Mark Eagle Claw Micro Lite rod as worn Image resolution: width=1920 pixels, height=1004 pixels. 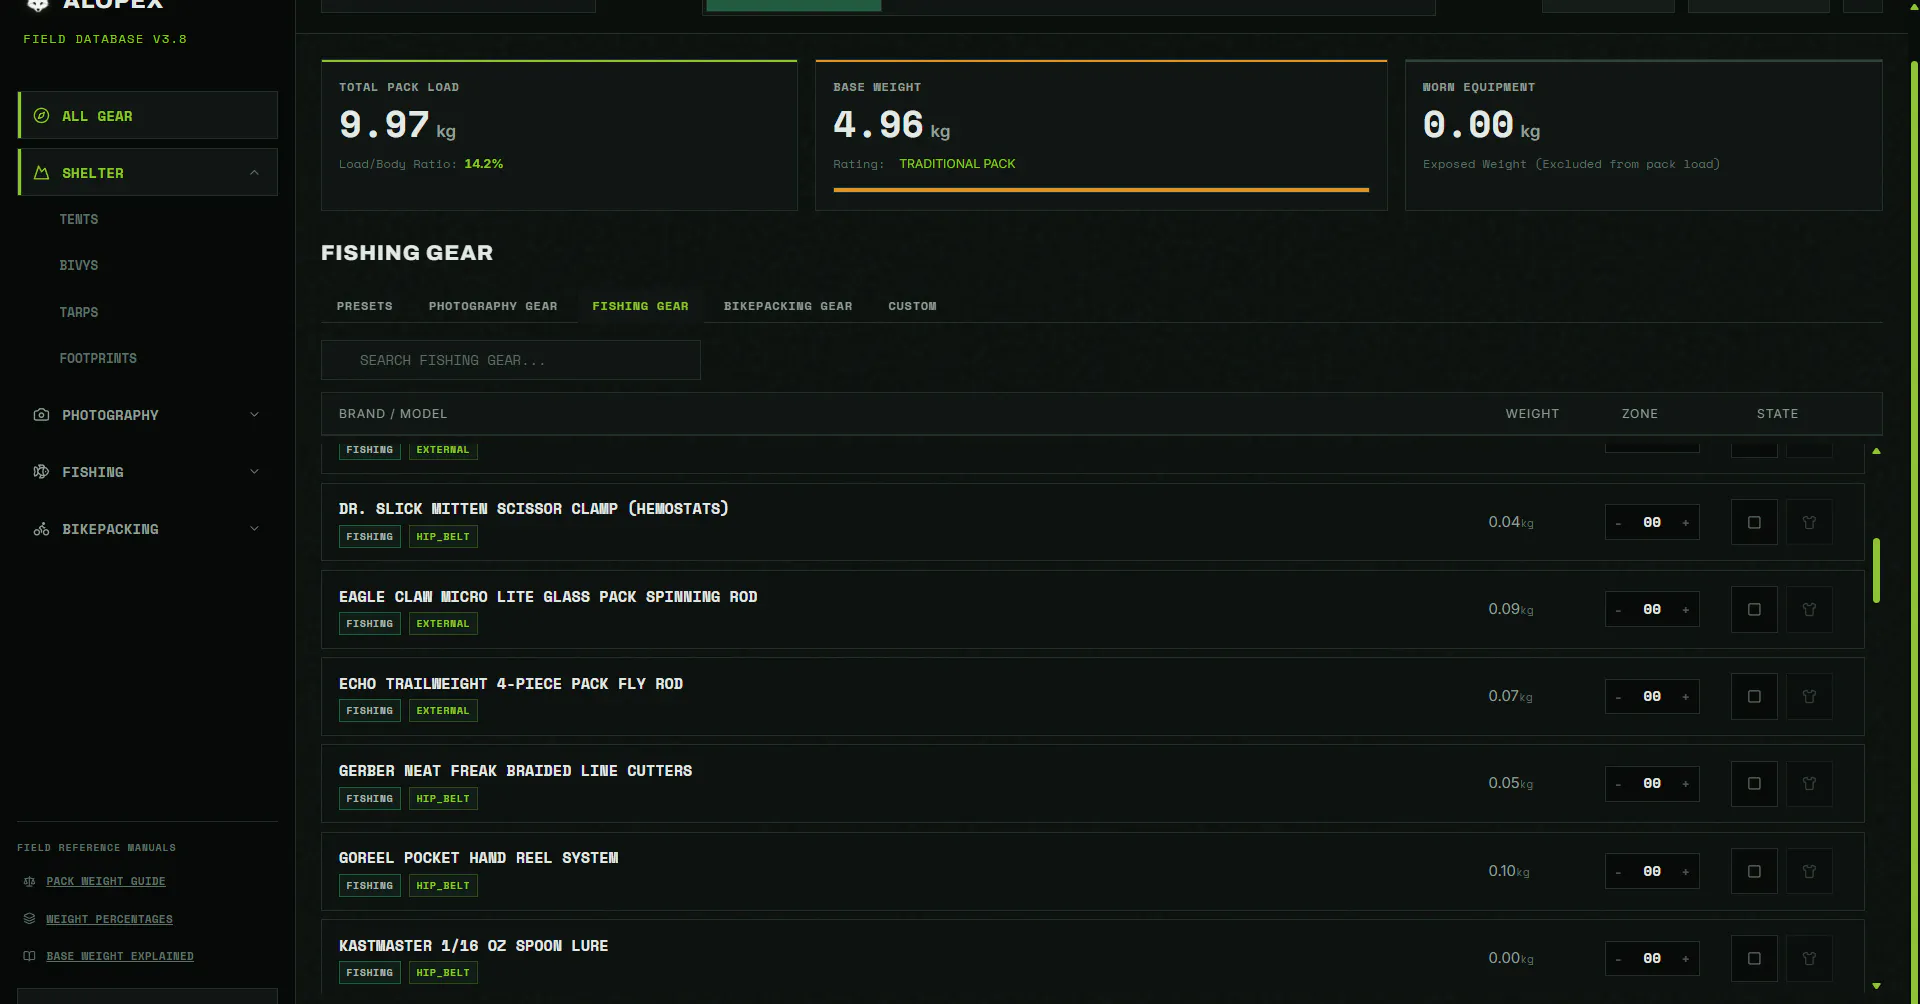(1809, 609)
